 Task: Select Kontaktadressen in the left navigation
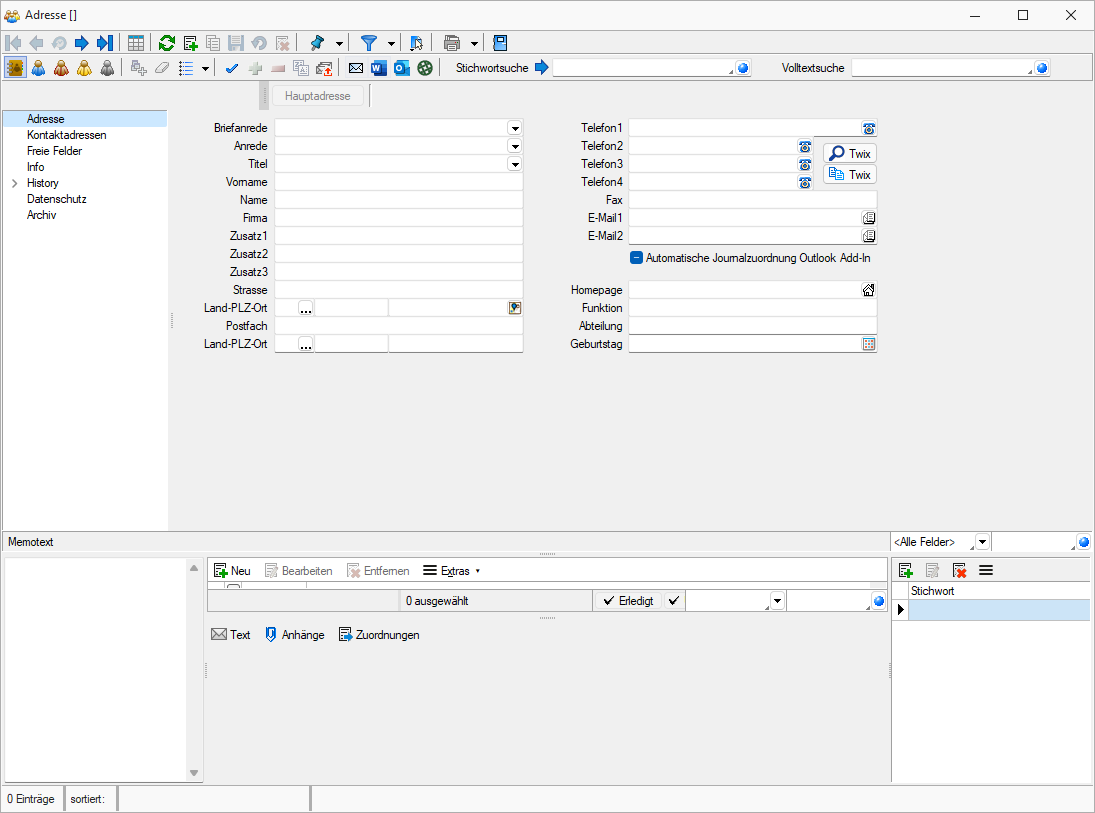coord(66,135)
